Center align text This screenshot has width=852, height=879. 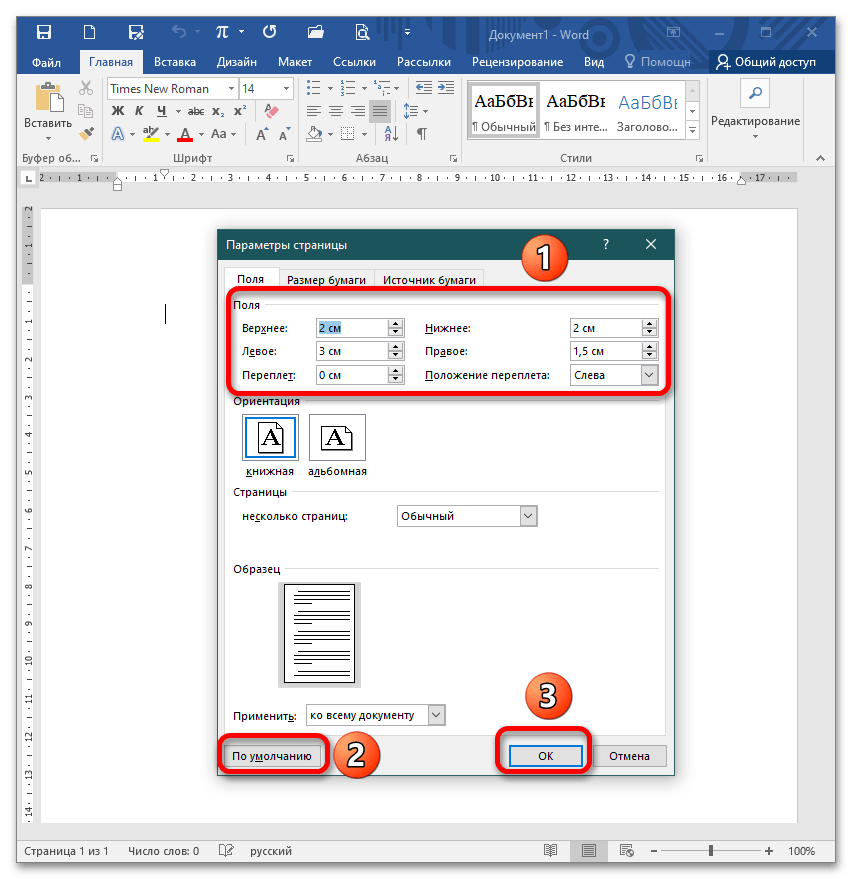[336, 111]
